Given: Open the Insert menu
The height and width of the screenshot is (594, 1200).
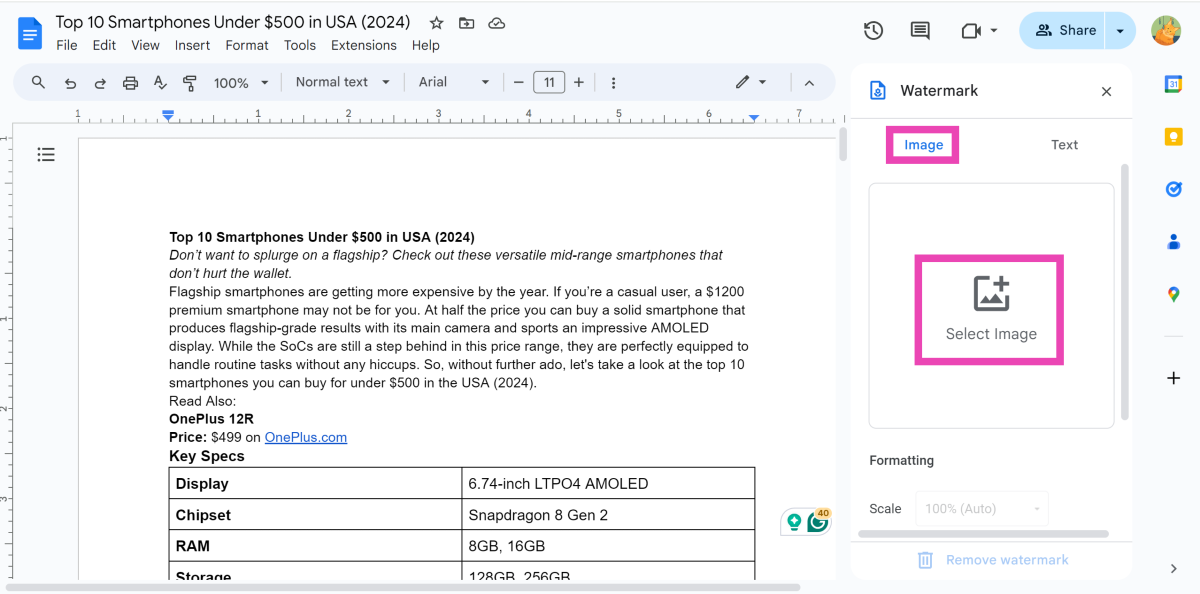Looking at the screenshot, I should (x=192, y=45).
